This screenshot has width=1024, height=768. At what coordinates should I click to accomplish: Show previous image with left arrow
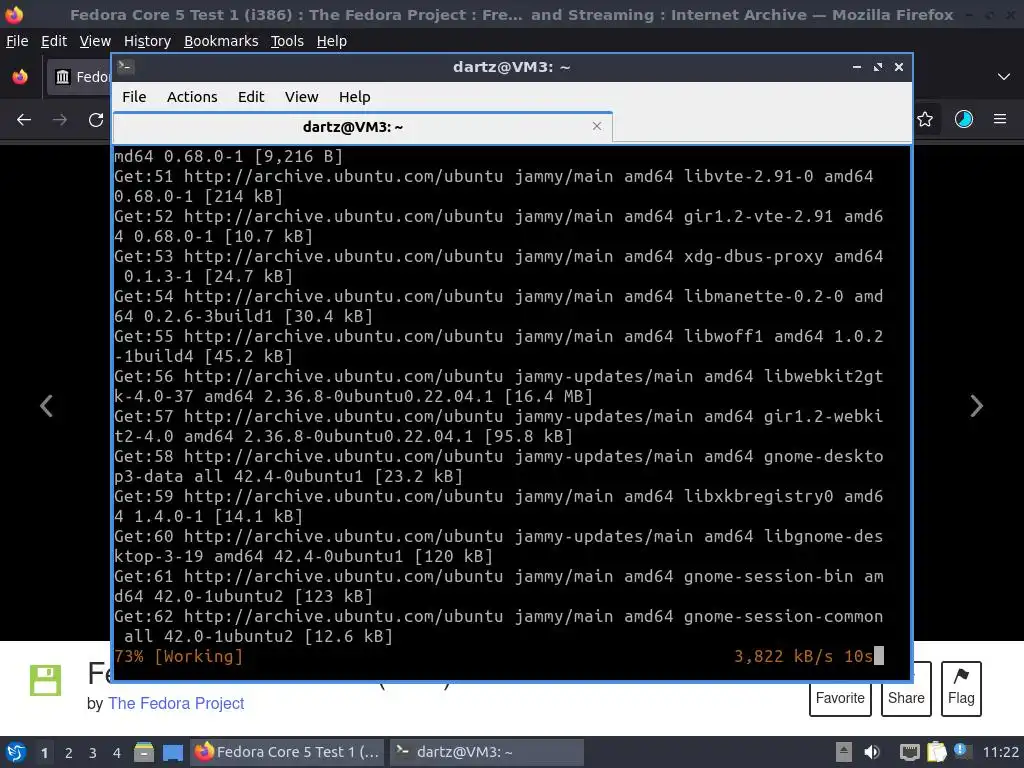[x=46, y=406]
